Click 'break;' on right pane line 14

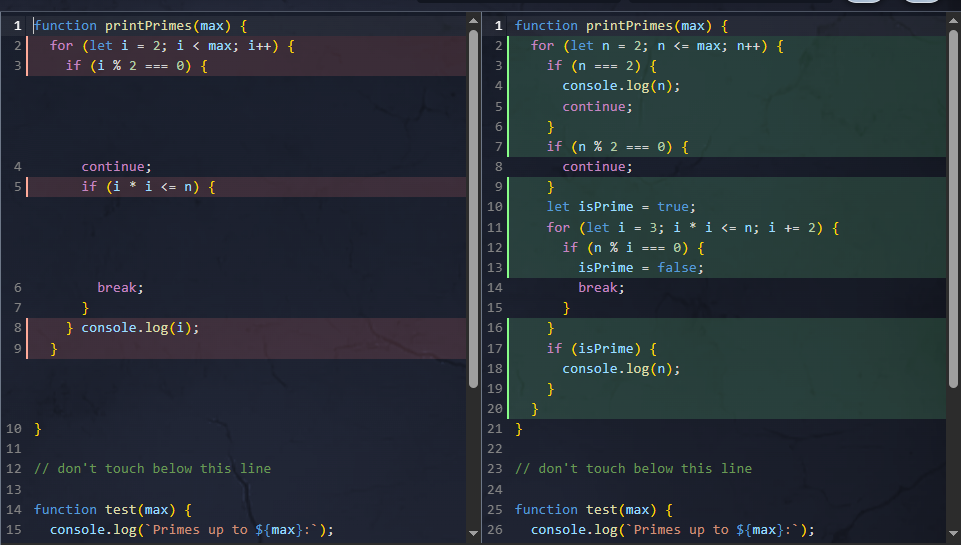[601, 288]
